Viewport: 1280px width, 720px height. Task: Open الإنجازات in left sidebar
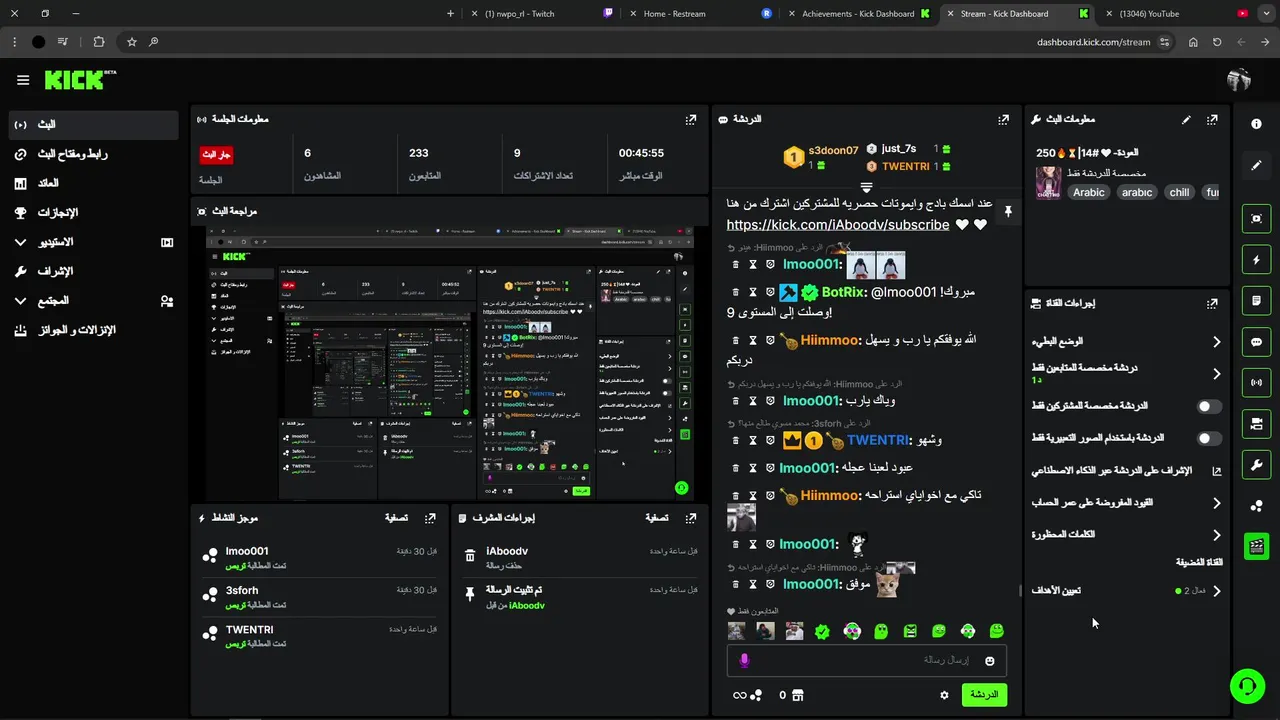(94, 213)
